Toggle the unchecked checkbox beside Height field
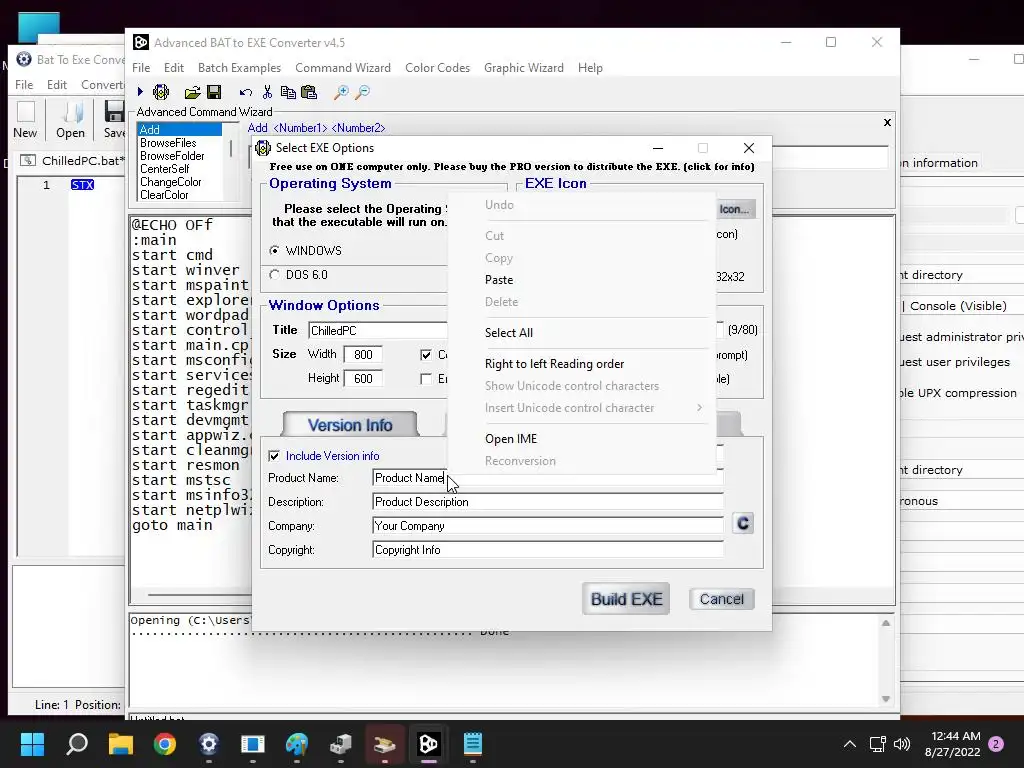 (426, 379)
